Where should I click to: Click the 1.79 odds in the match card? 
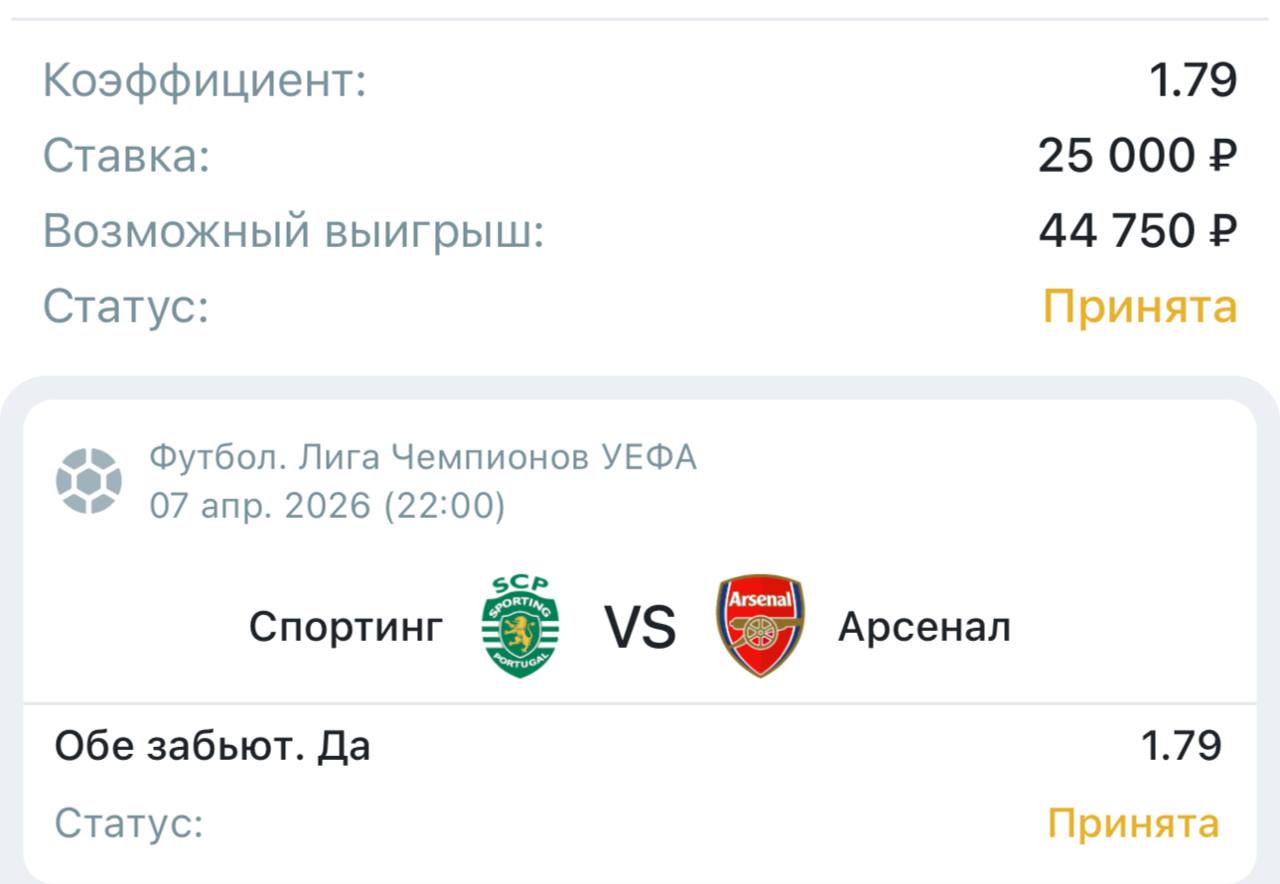pos(1180,747)
